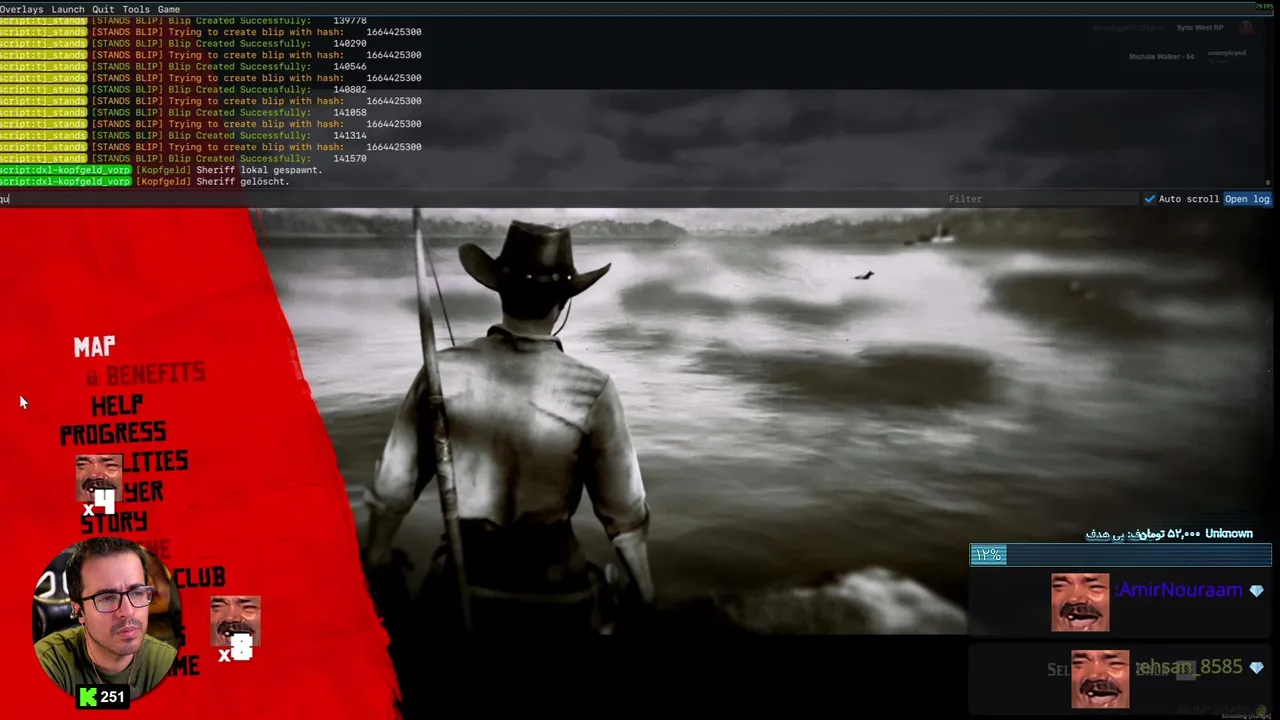Open the Launch console menu

(x=67, y=9)
